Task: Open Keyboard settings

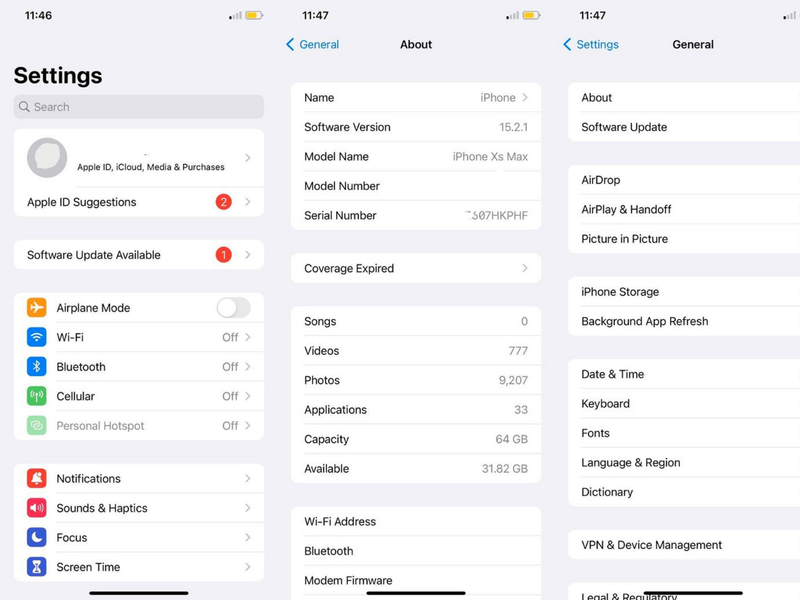Action: (684, 404)
